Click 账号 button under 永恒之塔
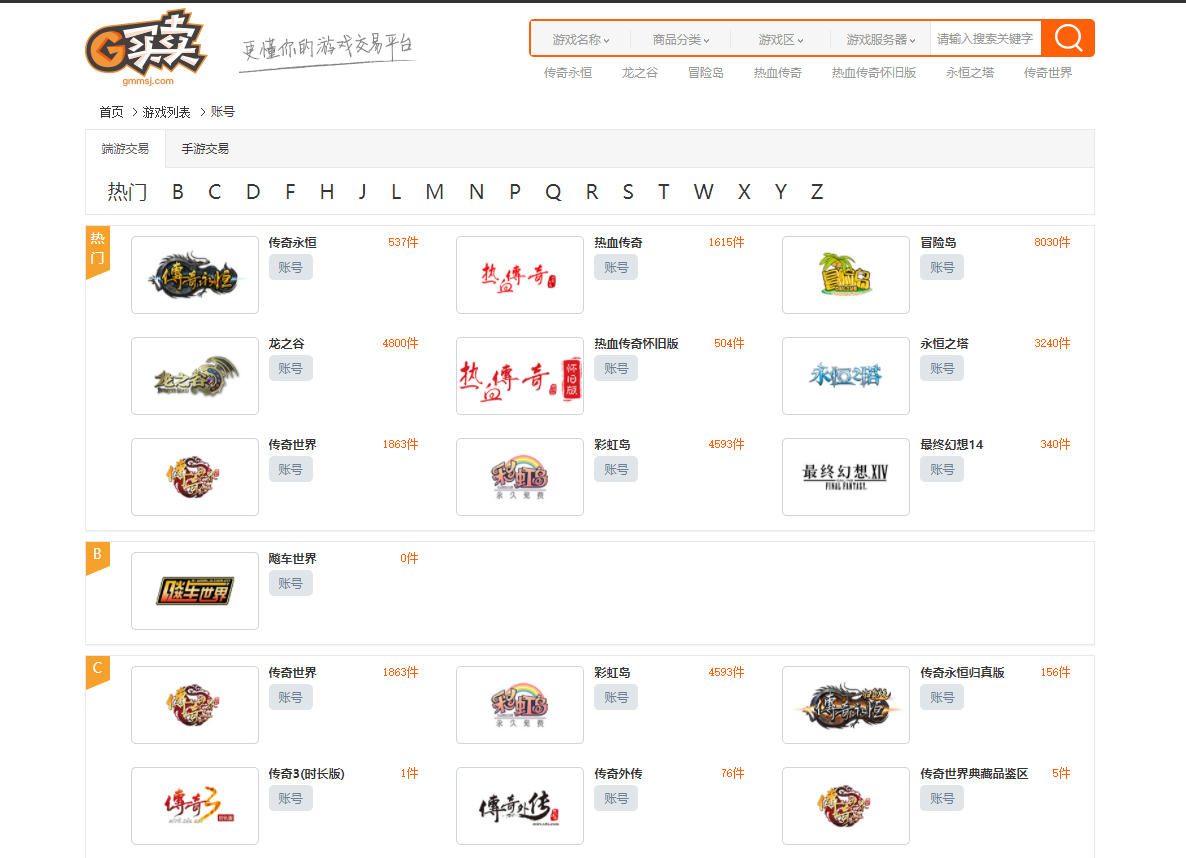The height and width of the screenshot is (858, 1186). [x=942, y=368]
